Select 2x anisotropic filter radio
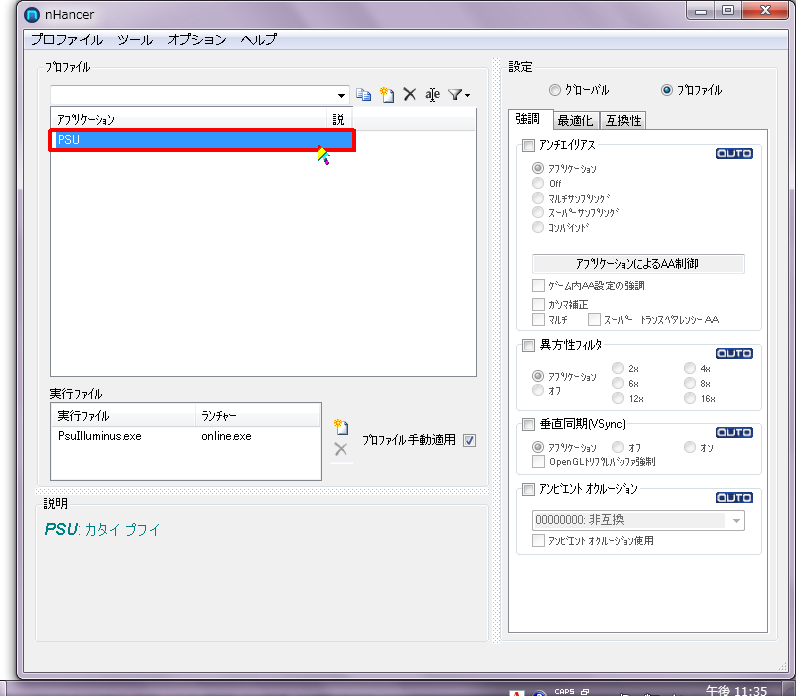 (618, 368)
